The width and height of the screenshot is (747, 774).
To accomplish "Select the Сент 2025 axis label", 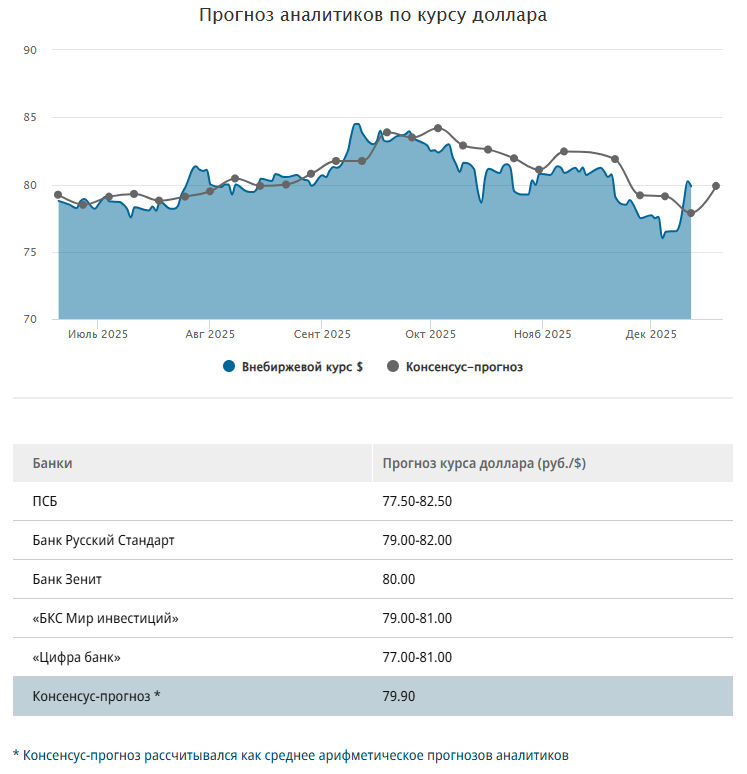I will [322, 334].
